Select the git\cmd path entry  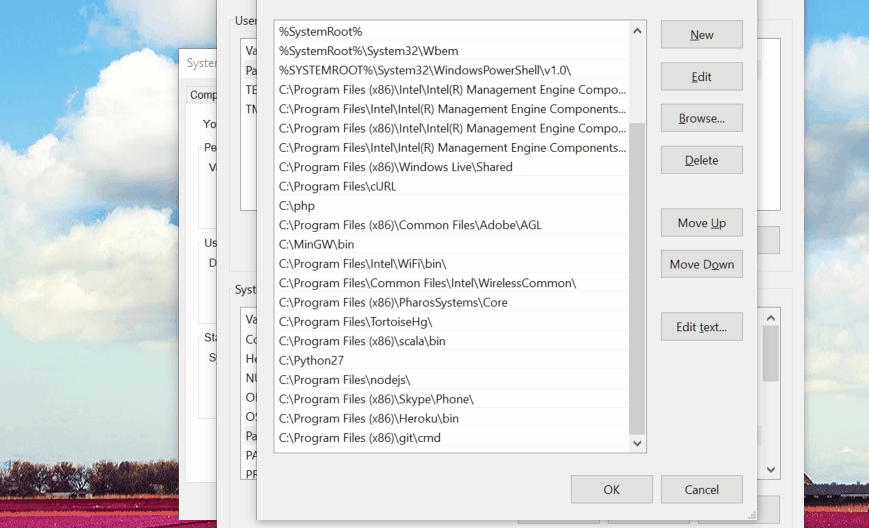452,438
